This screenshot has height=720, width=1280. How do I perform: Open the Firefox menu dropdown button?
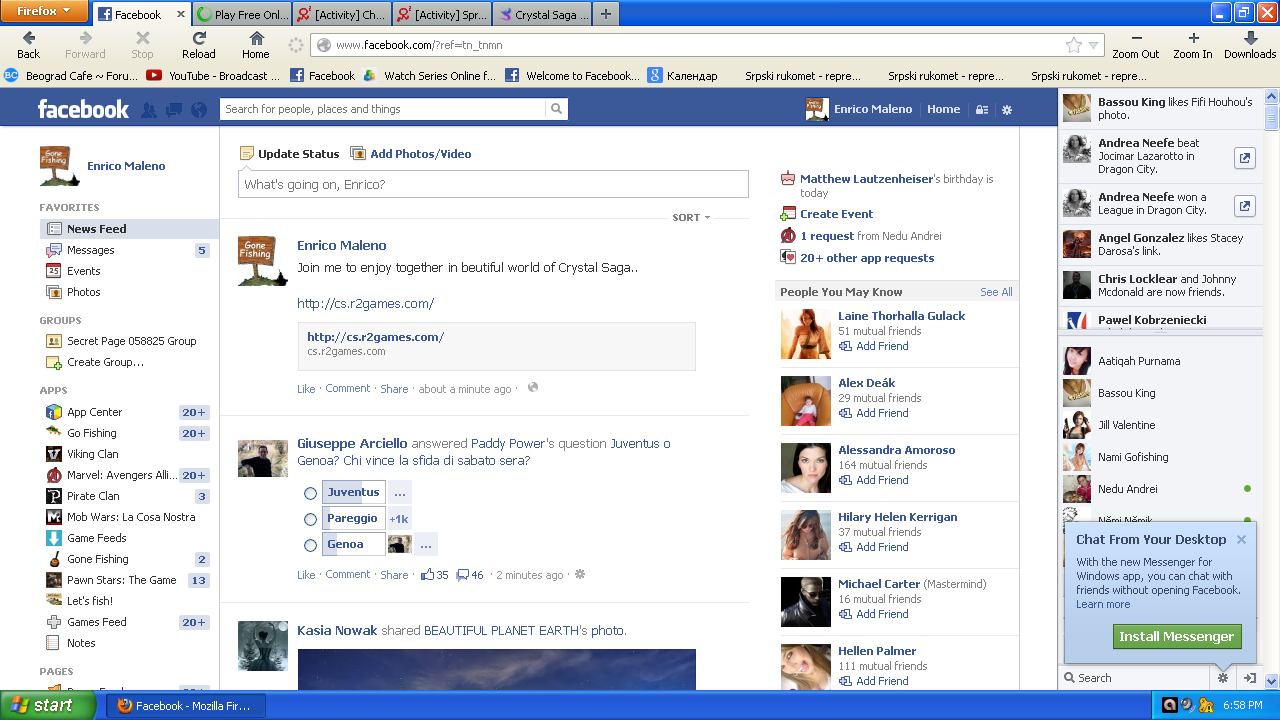[x=44, y=12]
